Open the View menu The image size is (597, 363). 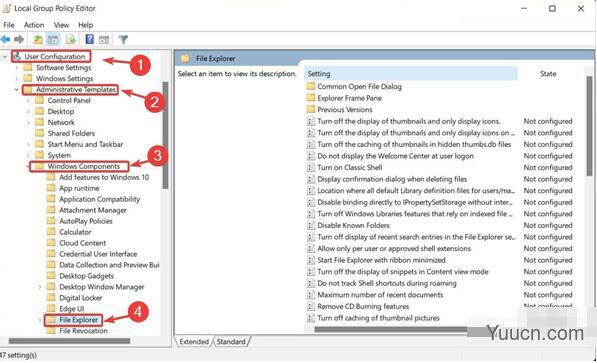tap(61, 25)
